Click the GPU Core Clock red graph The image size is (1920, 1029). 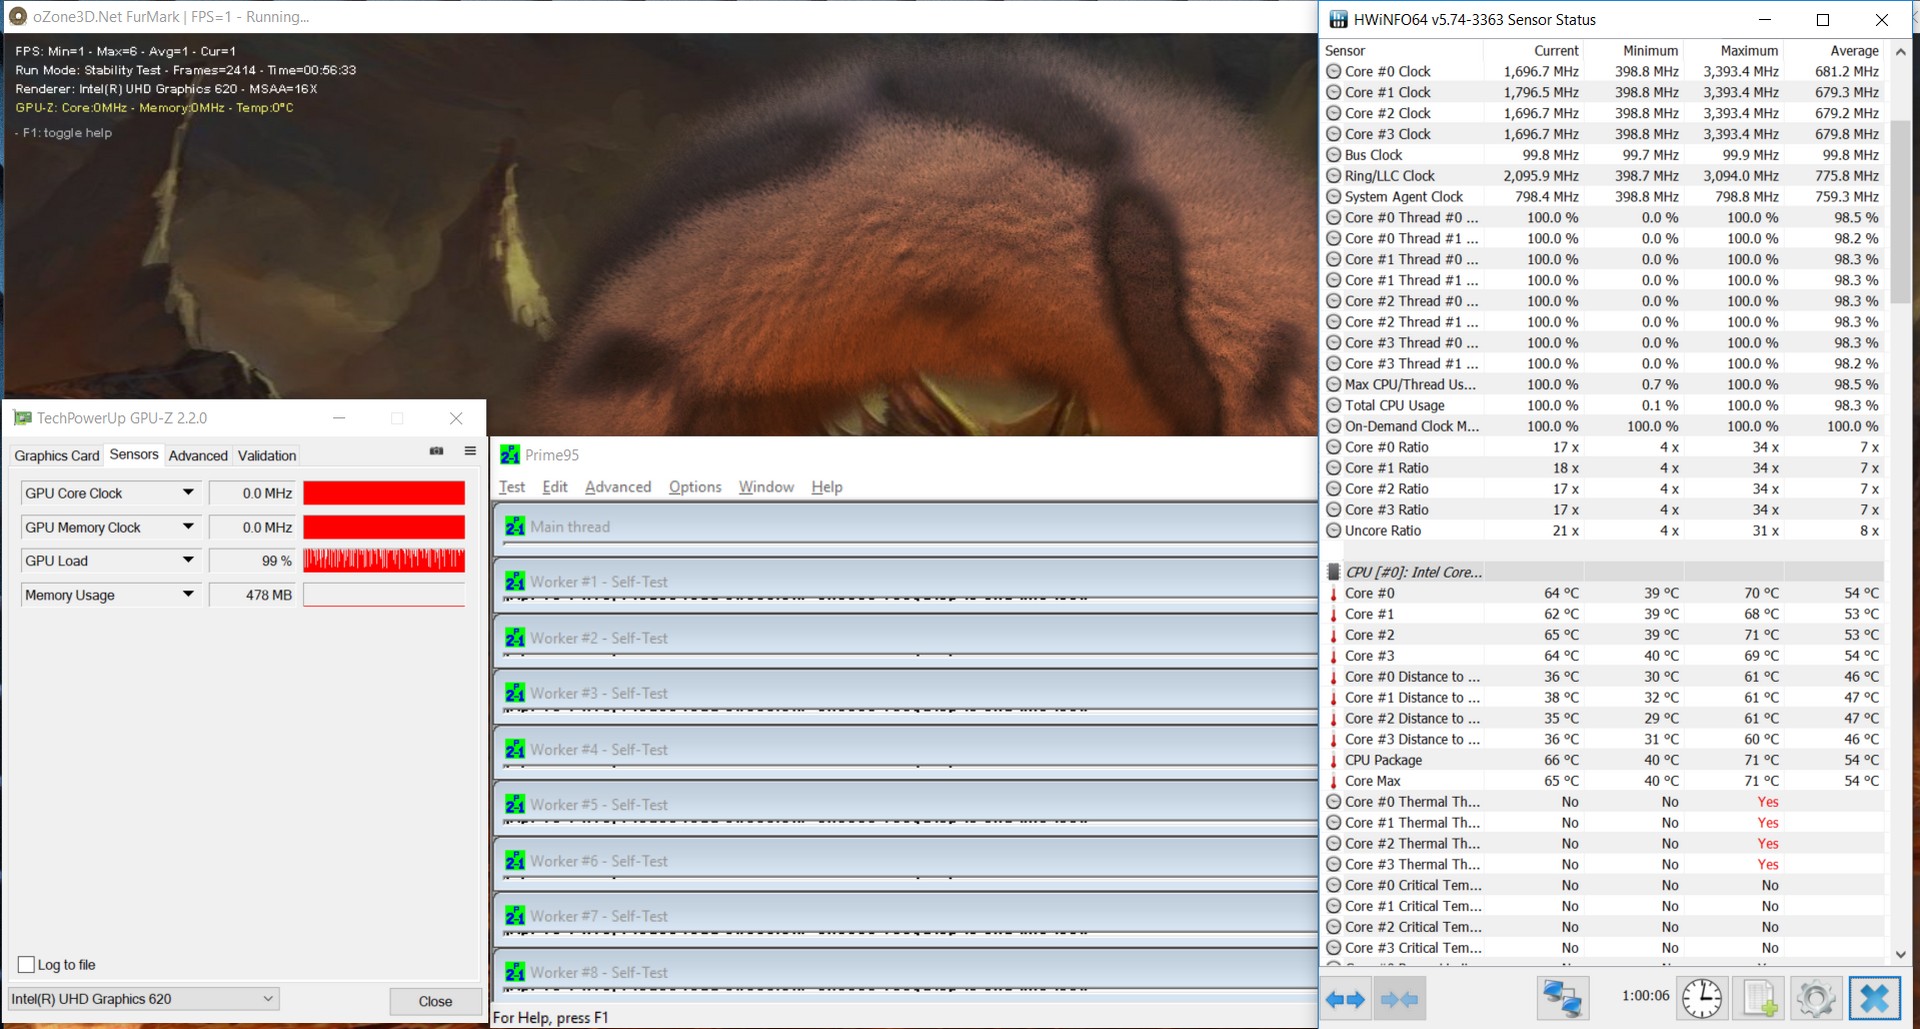coord(384,493)
